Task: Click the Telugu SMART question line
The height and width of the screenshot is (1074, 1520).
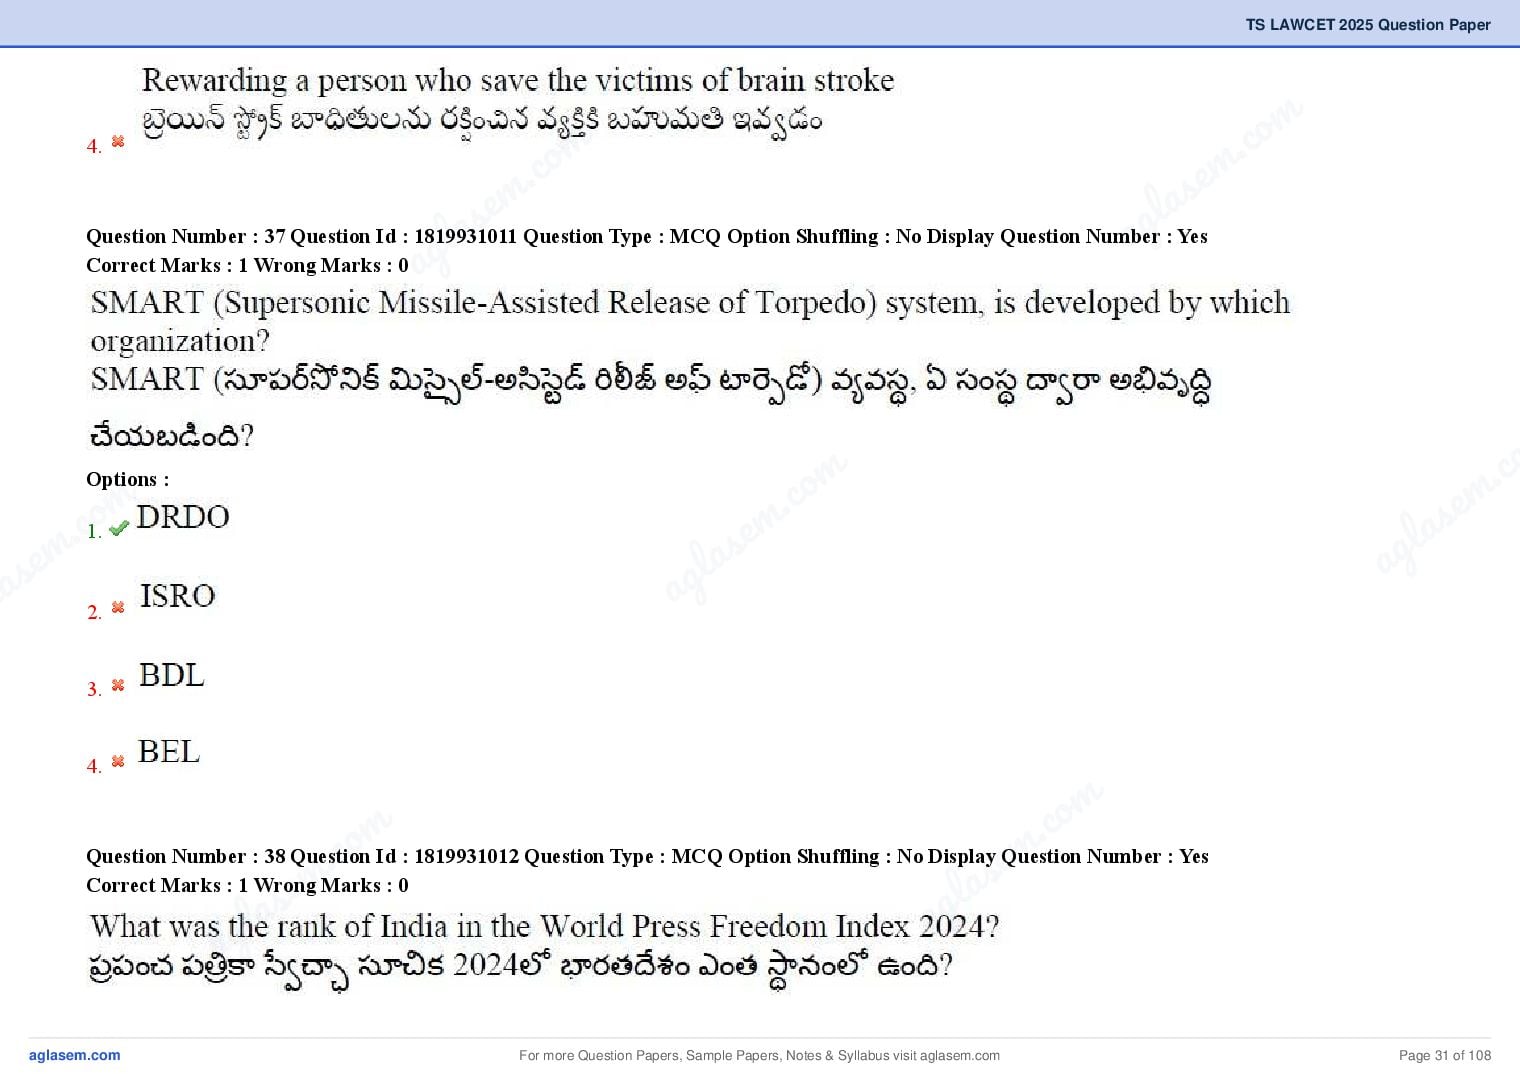Action: 650,408
